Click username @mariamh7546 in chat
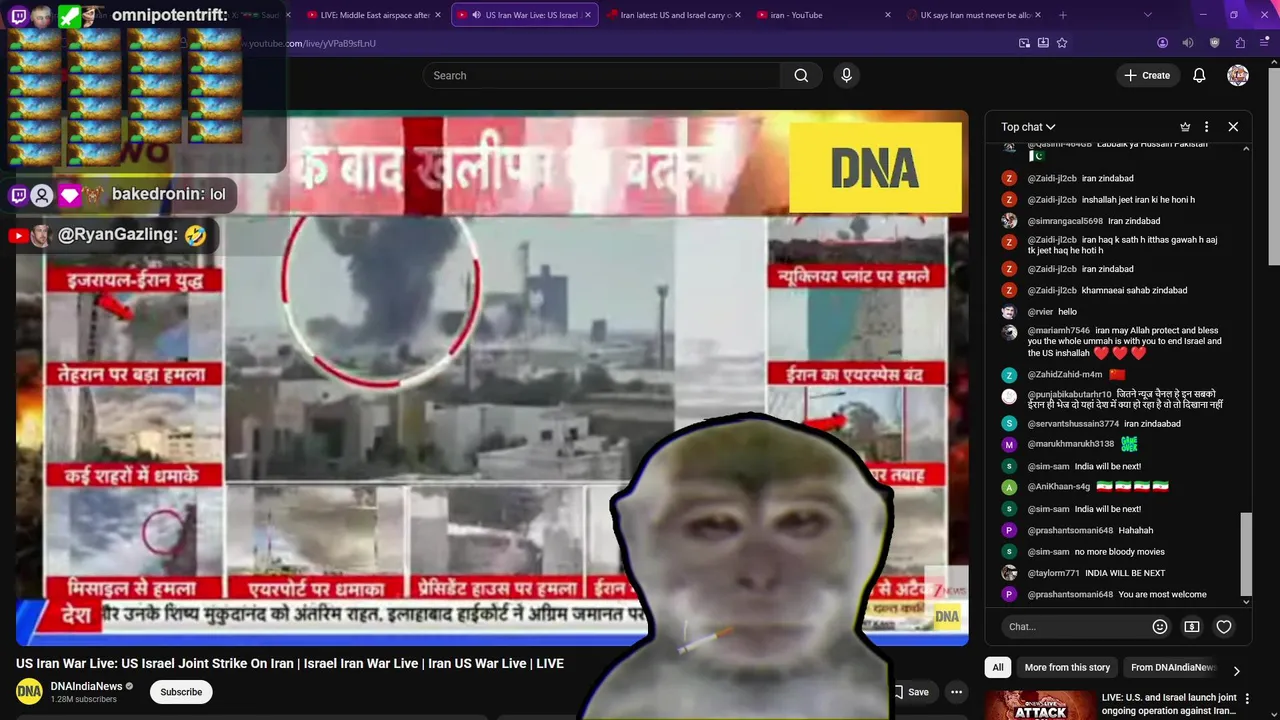 pyautogui.click(x=1058, y=330)
